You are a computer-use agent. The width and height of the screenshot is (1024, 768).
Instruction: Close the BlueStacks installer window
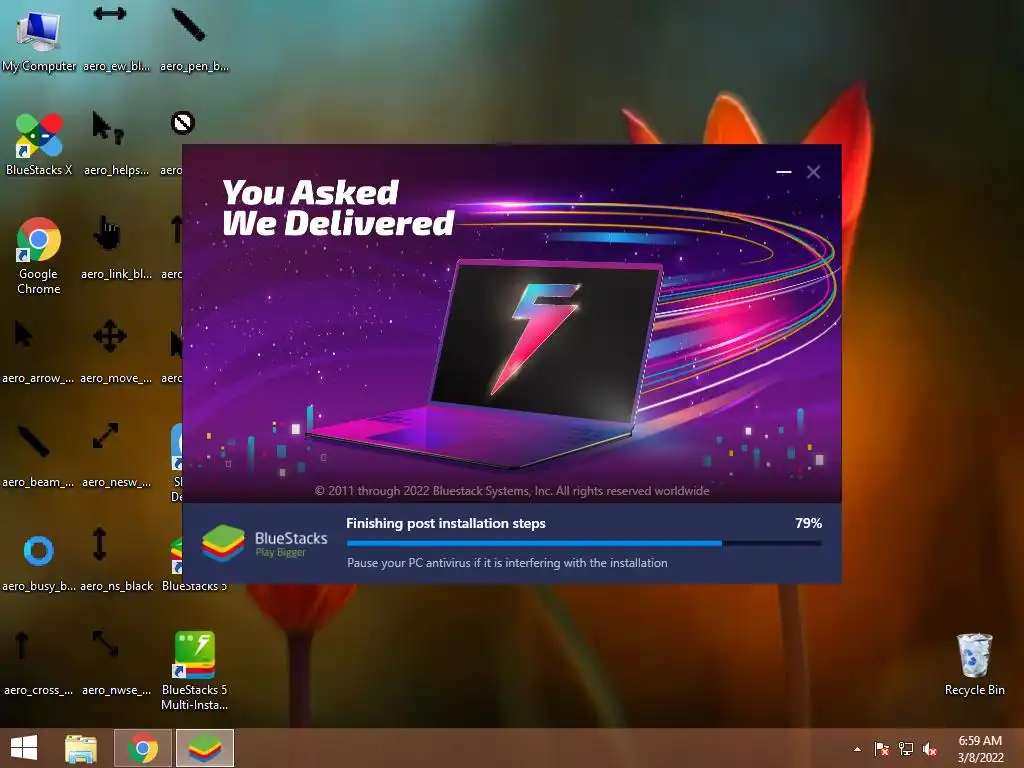(x=814, y=172)
